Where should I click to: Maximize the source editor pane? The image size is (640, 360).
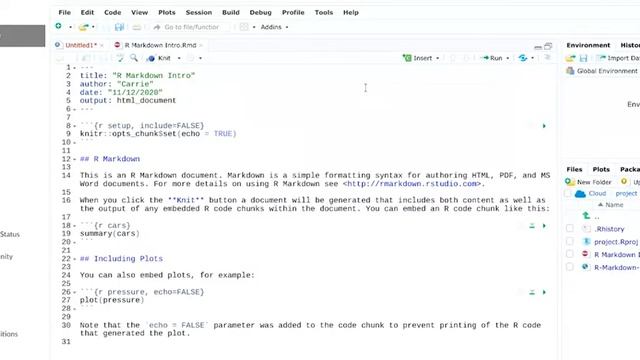tap(548, 46)
